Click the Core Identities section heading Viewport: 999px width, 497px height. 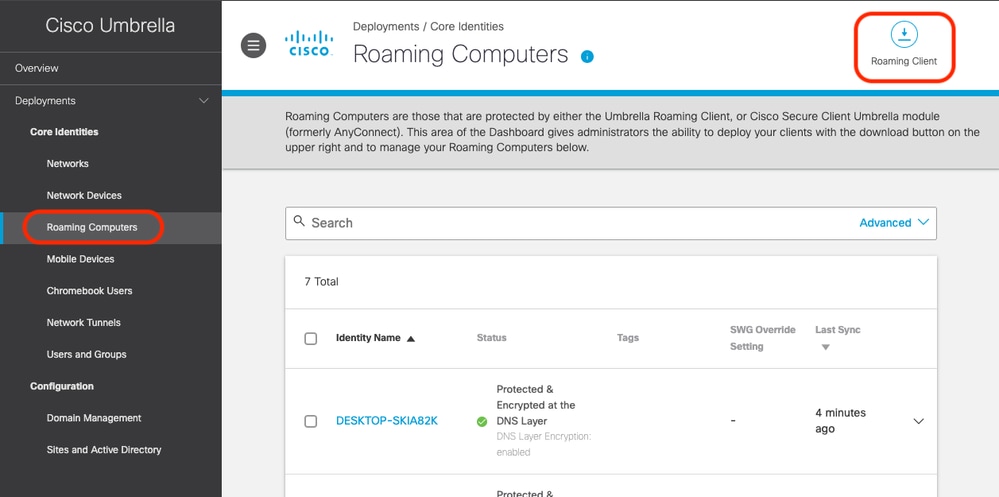click(x=64, y=132)
